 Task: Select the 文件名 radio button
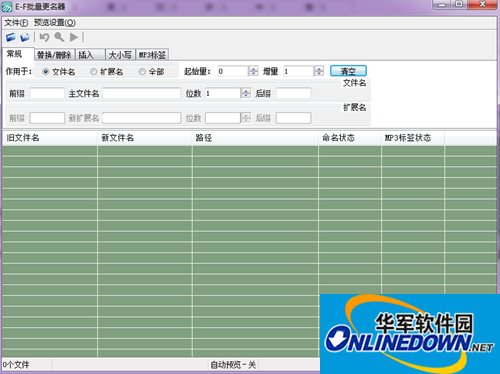pos(46,72)
